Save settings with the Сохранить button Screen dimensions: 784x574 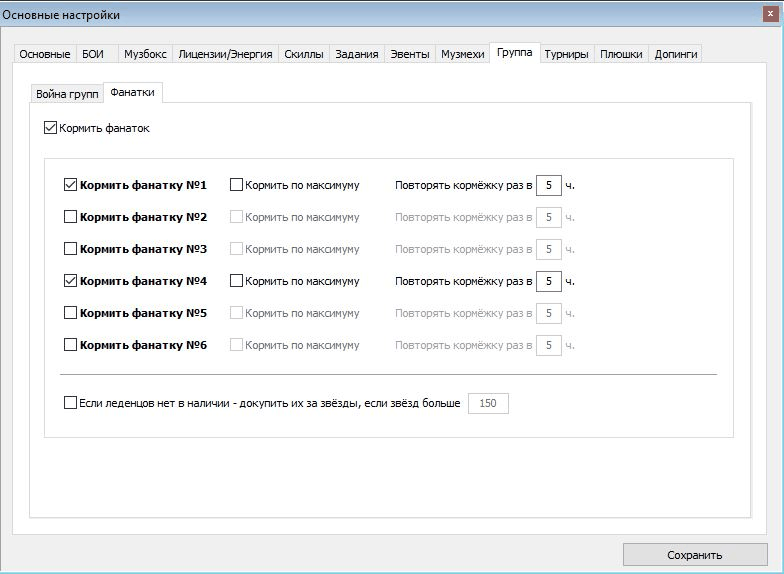pyautogui.click(x=695, y=555)
